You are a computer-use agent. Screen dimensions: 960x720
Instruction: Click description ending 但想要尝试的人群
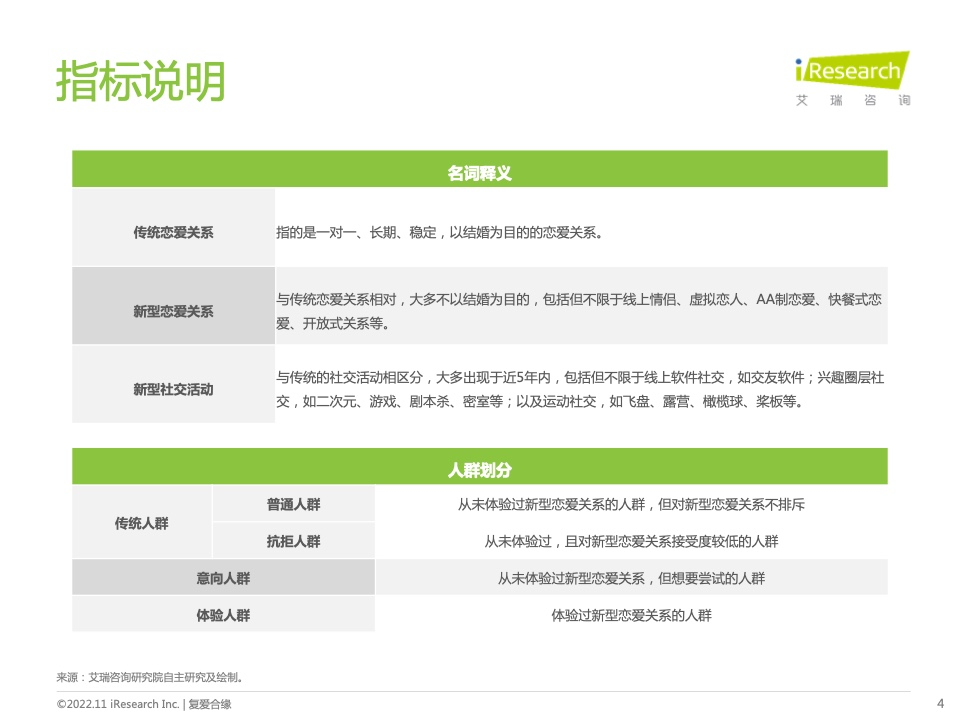(631, 578)
